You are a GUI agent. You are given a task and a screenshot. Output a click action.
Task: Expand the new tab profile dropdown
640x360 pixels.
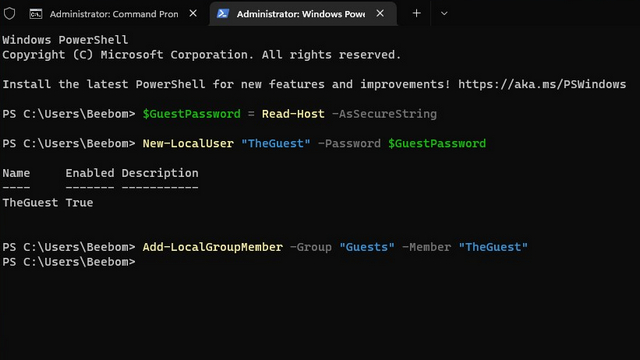(x=444, y=13)
